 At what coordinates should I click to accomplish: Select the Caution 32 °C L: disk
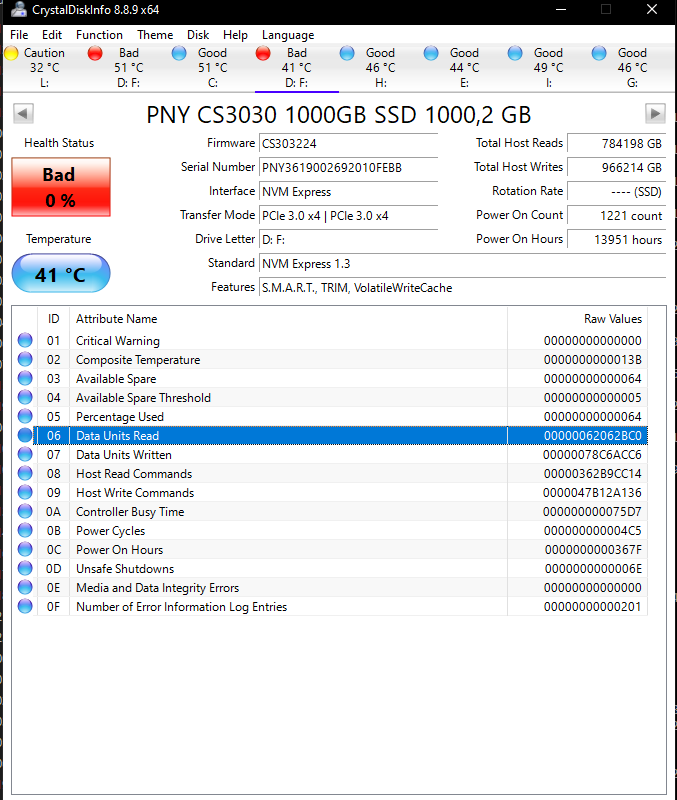tap(44, 67)
